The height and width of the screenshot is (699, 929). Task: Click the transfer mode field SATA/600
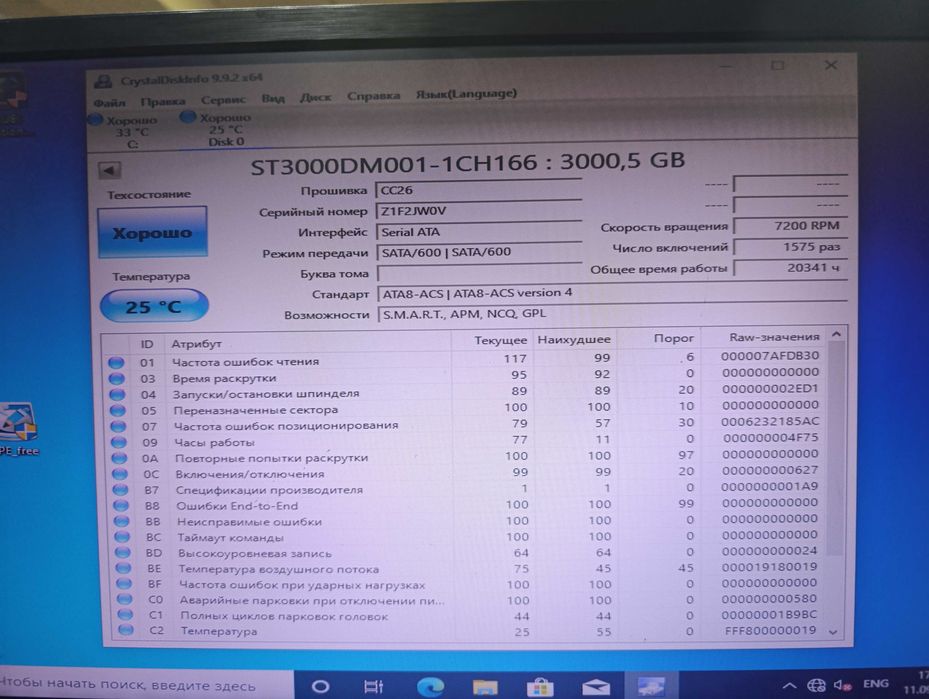(x=479, y=252)
